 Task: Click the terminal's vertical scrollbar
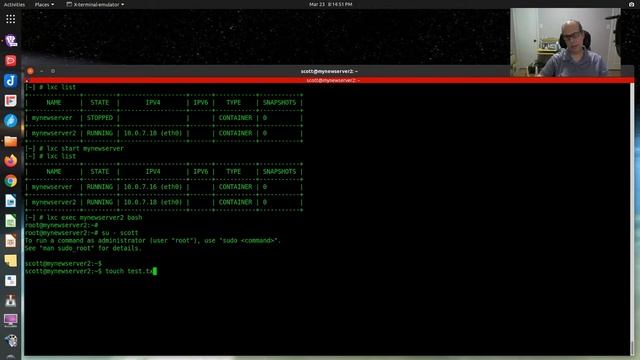[632, 219]
